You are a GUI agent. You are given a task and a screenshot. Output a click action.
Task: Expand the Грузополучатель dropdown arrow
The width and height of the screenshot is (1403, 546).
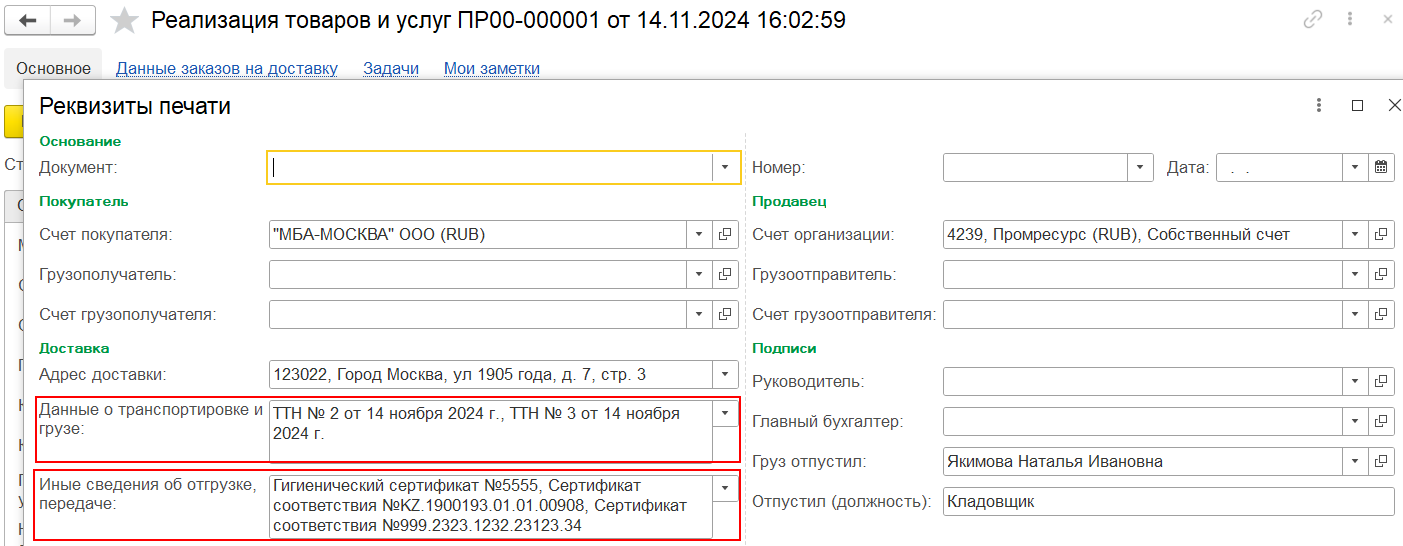click(700, 275)
